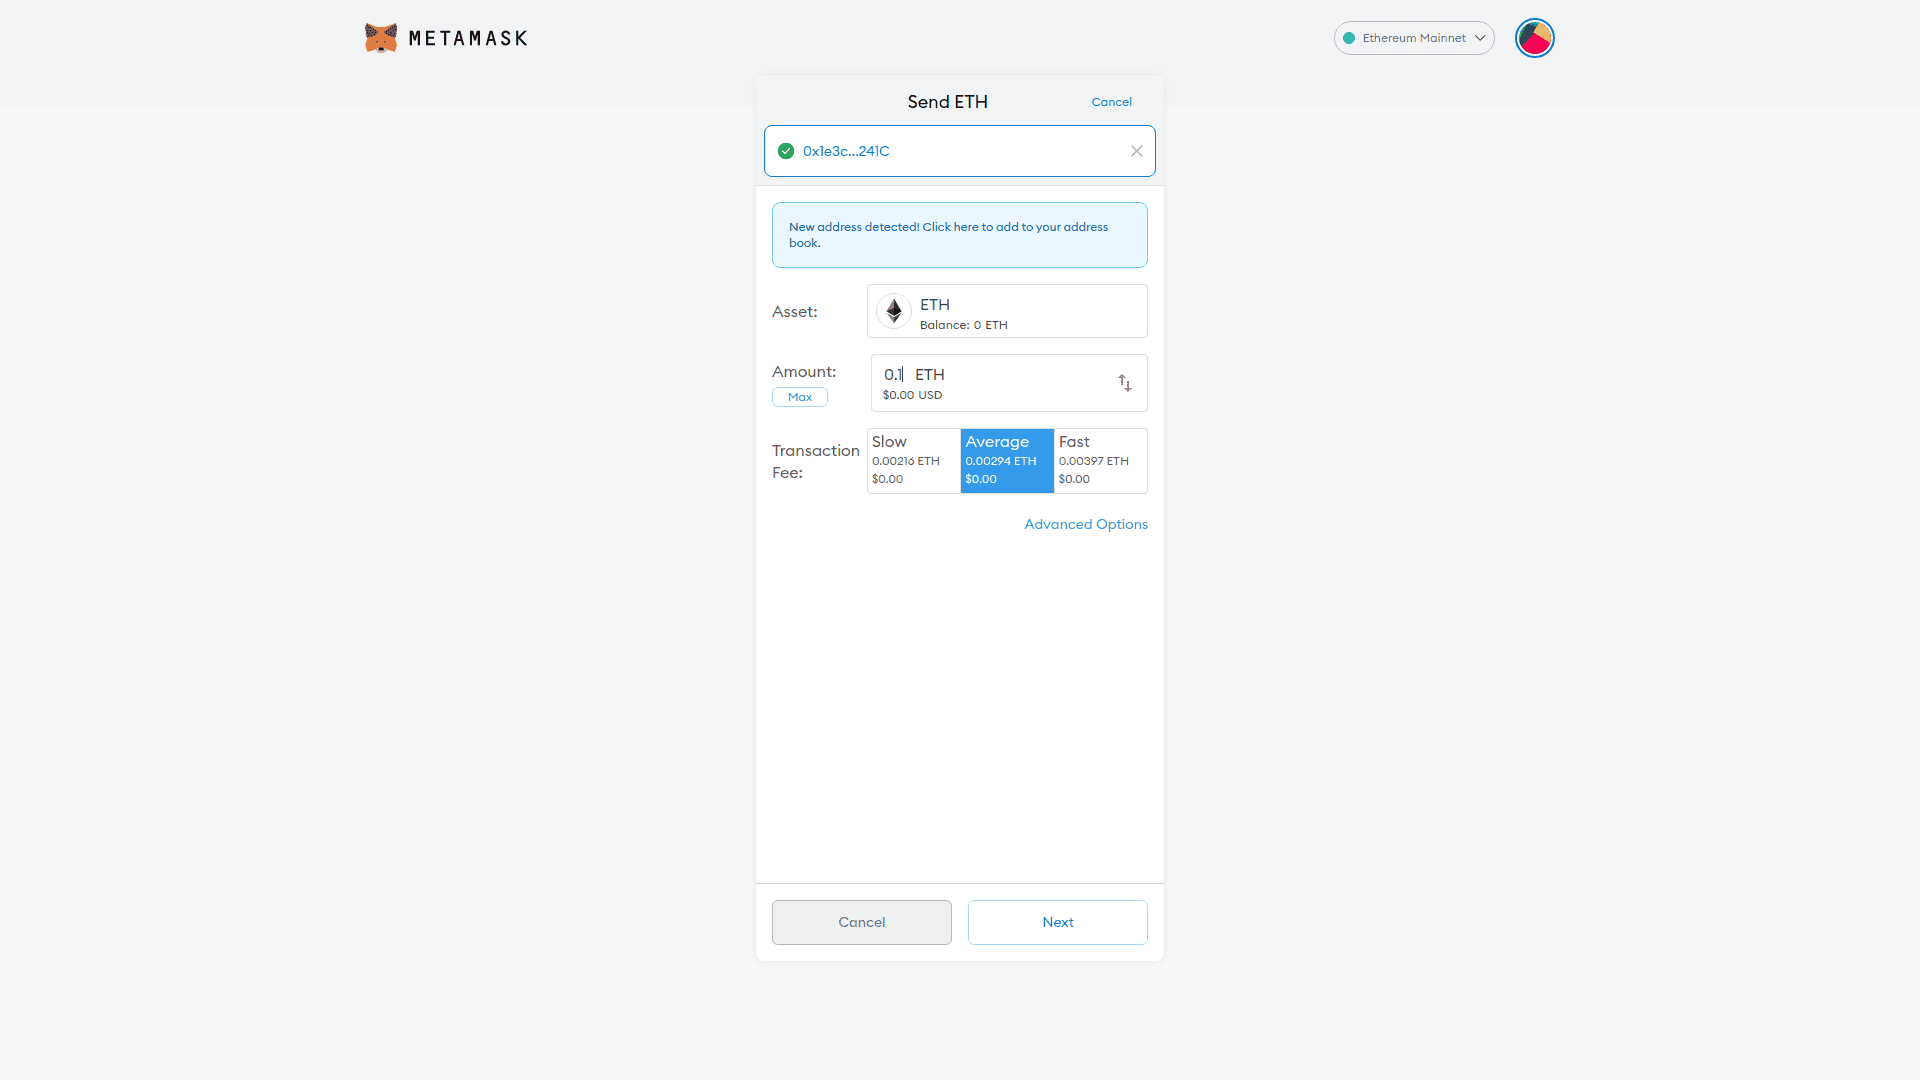This screenshot has height=1080, width=1920.
Task: Swap ETH/USD with the arrows icon
Action: [1124, 383]
